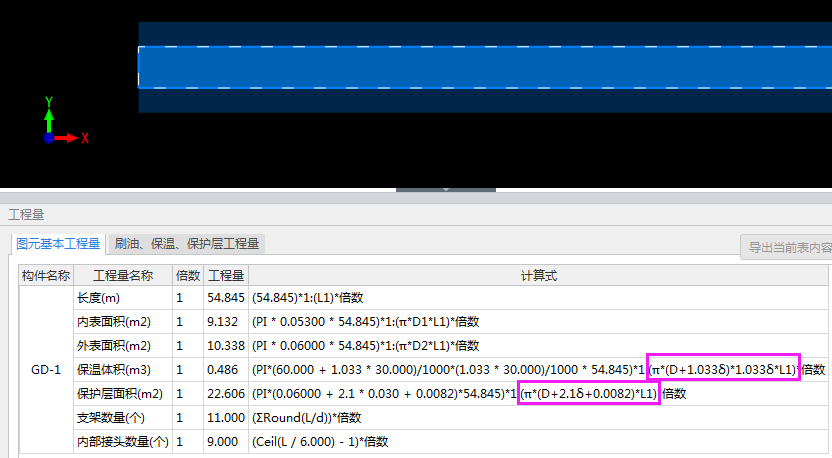
Task: Click the highlighted π*(D+2.1δ+0.0082) formula
Action: pyautogui.click(x=588, y=393)
